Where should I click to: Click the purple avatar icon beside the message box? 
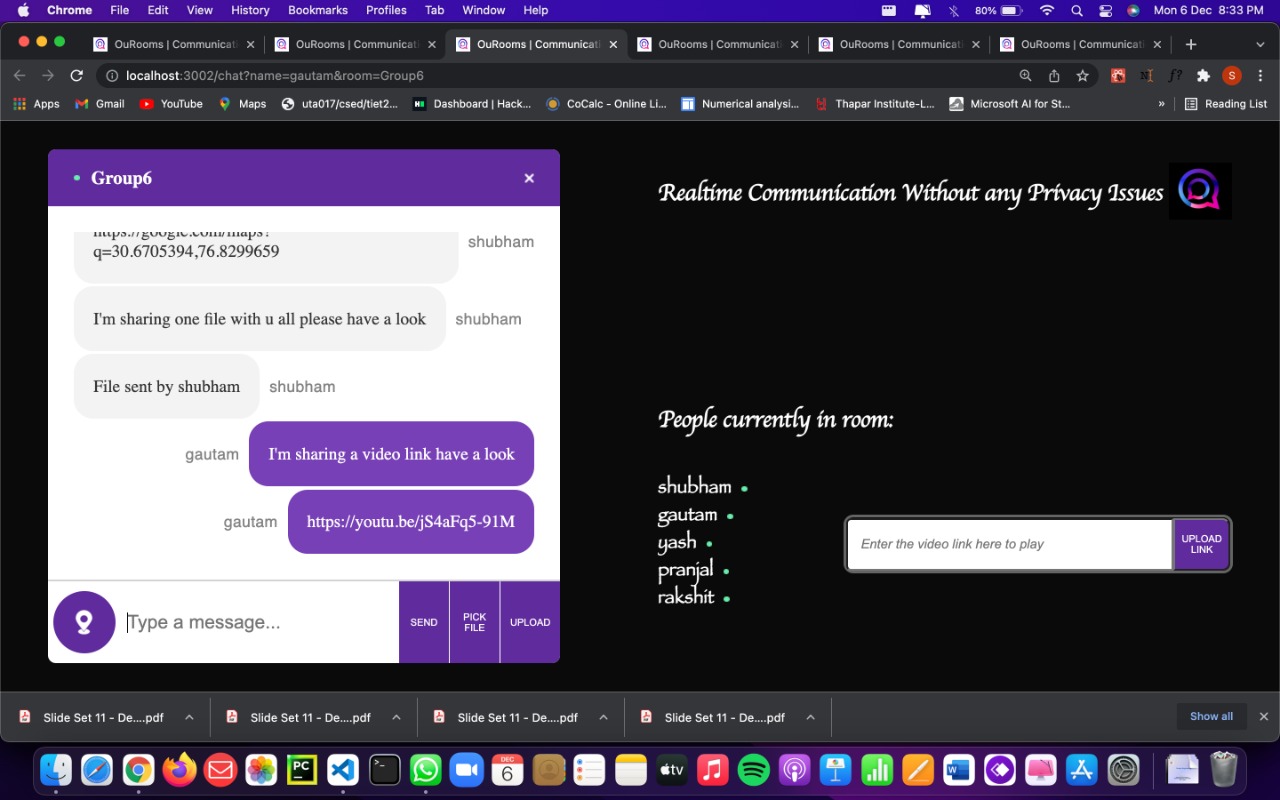click(84, 621)
